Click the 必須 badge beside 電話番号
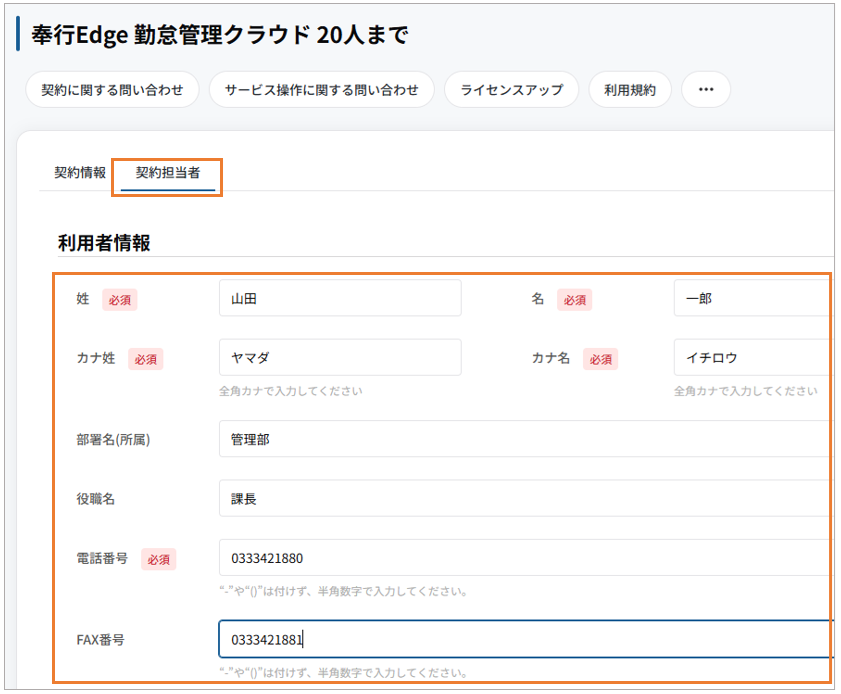Screen dimensions: 841x694 click(159, 559)
